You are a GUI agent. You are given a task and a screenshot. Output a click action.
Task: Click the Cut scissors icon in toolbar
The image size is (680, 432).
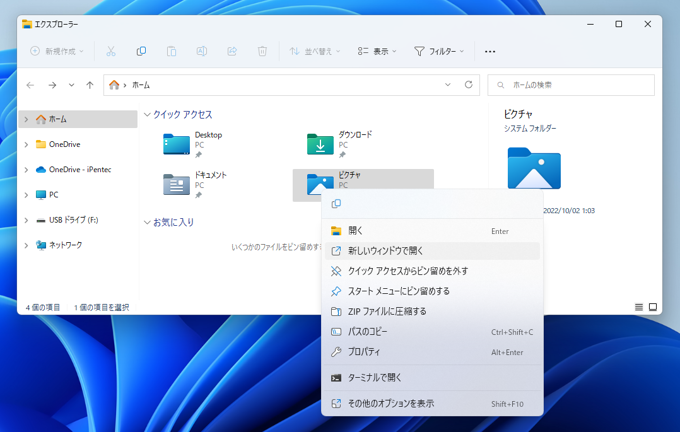click(111, 51)
